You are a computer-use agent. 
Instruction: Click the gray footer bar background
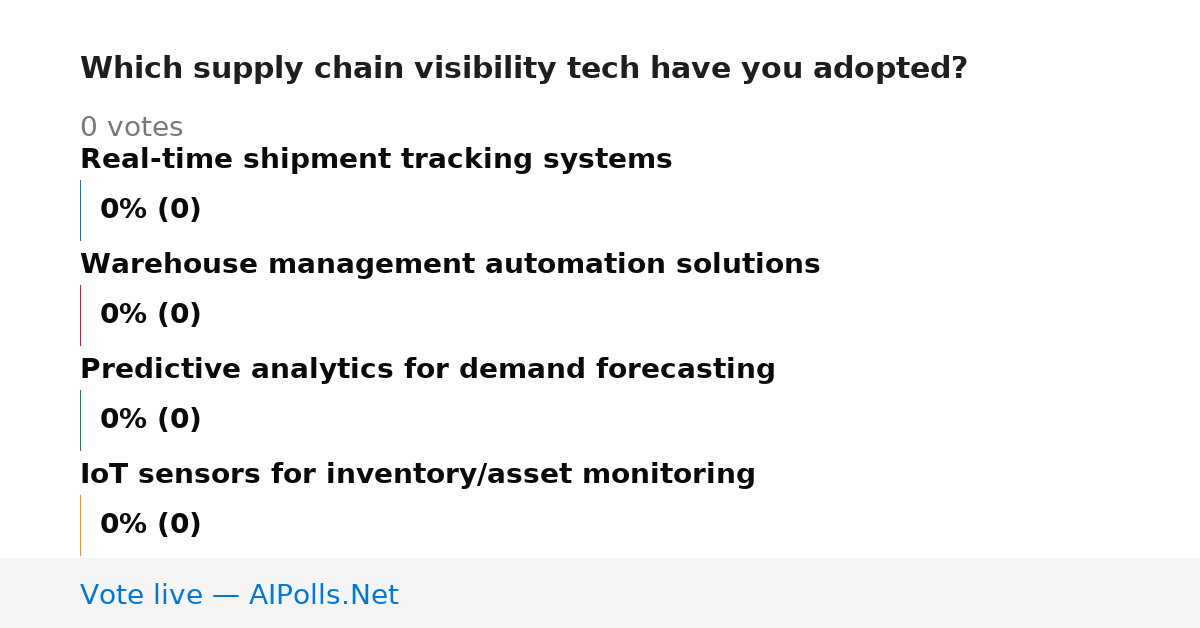click(x=800, y=593)
